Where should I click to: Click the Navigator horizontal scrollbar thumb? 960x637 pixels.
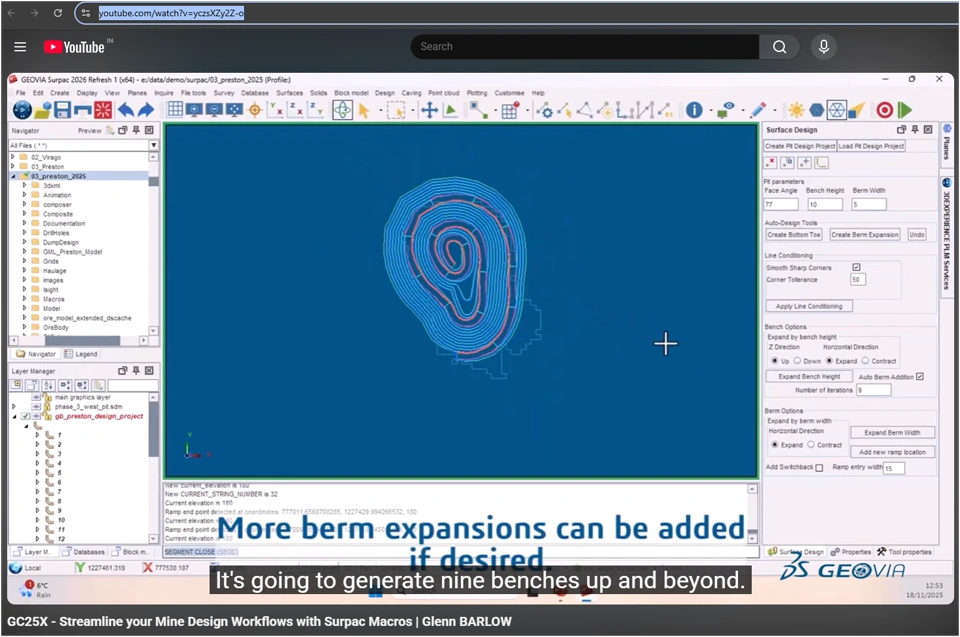coord(82,340)
